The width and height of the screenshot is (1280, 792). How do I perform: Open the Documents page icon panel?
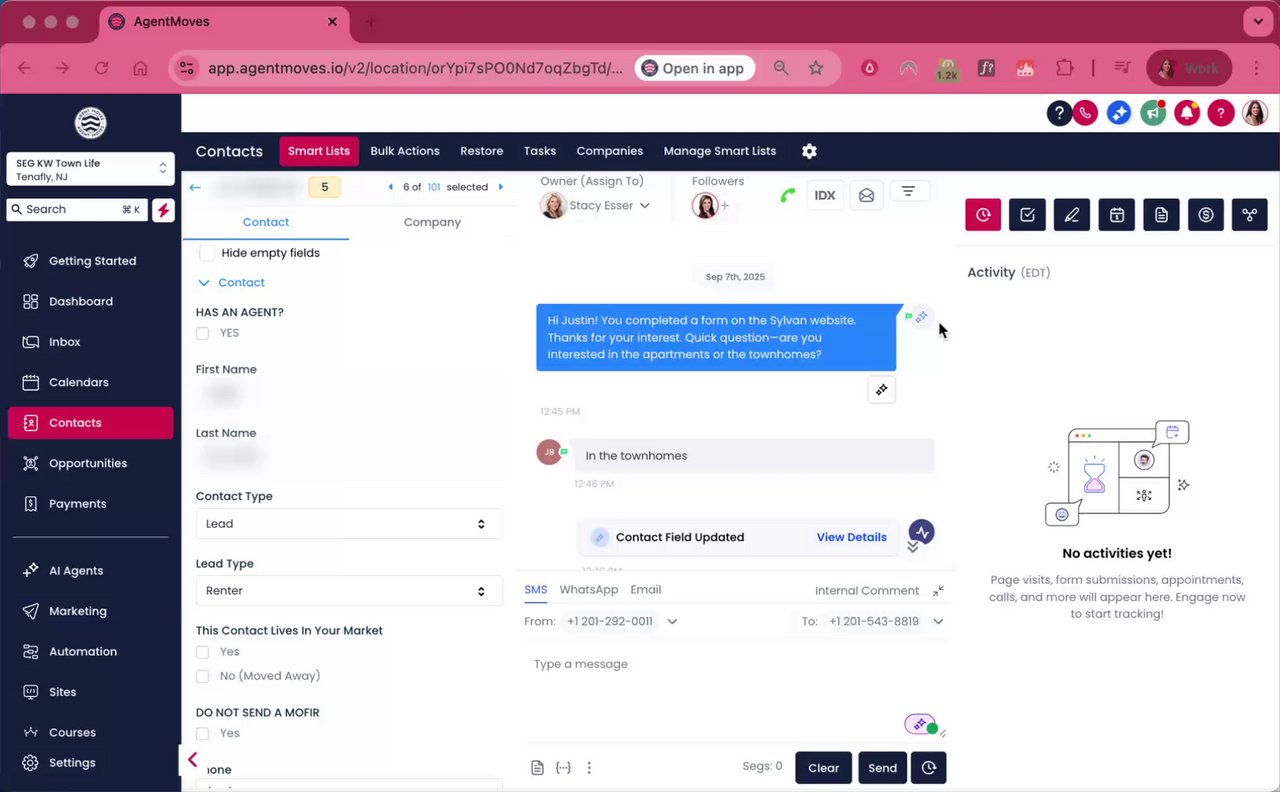tap(1161, 215)
